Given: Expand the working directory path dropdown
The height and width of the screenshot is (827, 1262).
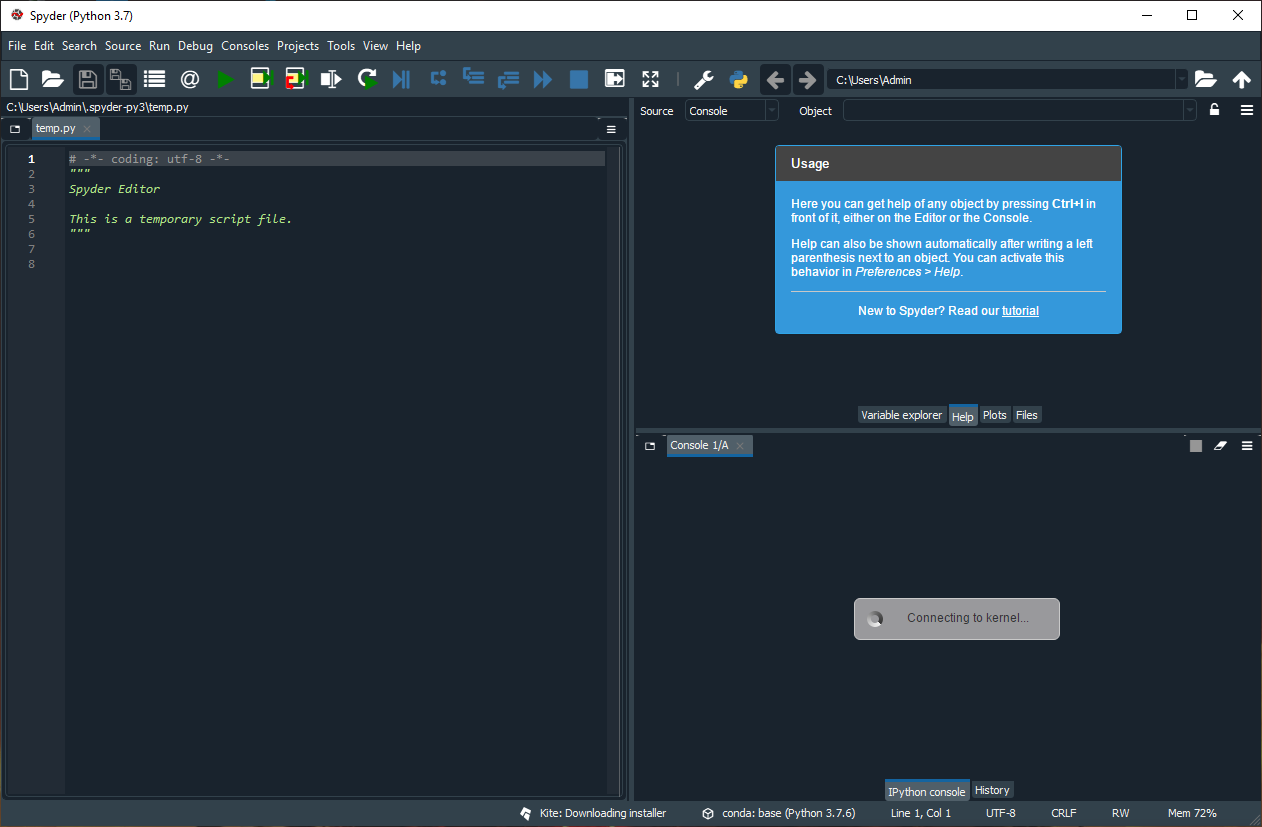Looking at the screenshot, I should tap(1182, 79).
